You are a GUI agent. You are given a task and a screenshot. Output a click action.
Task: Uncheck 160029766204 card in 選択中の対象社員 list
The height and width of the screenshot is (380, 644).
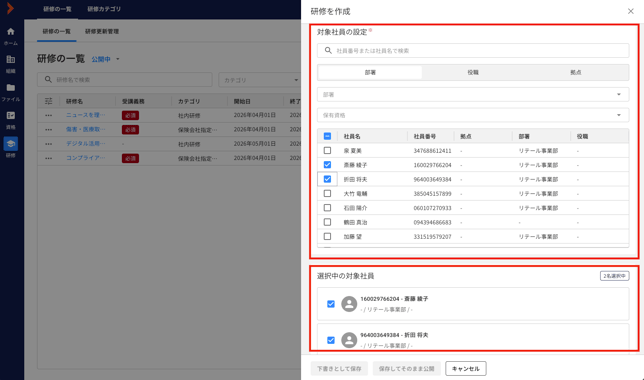pyautogui.click(x=331, y=304)
